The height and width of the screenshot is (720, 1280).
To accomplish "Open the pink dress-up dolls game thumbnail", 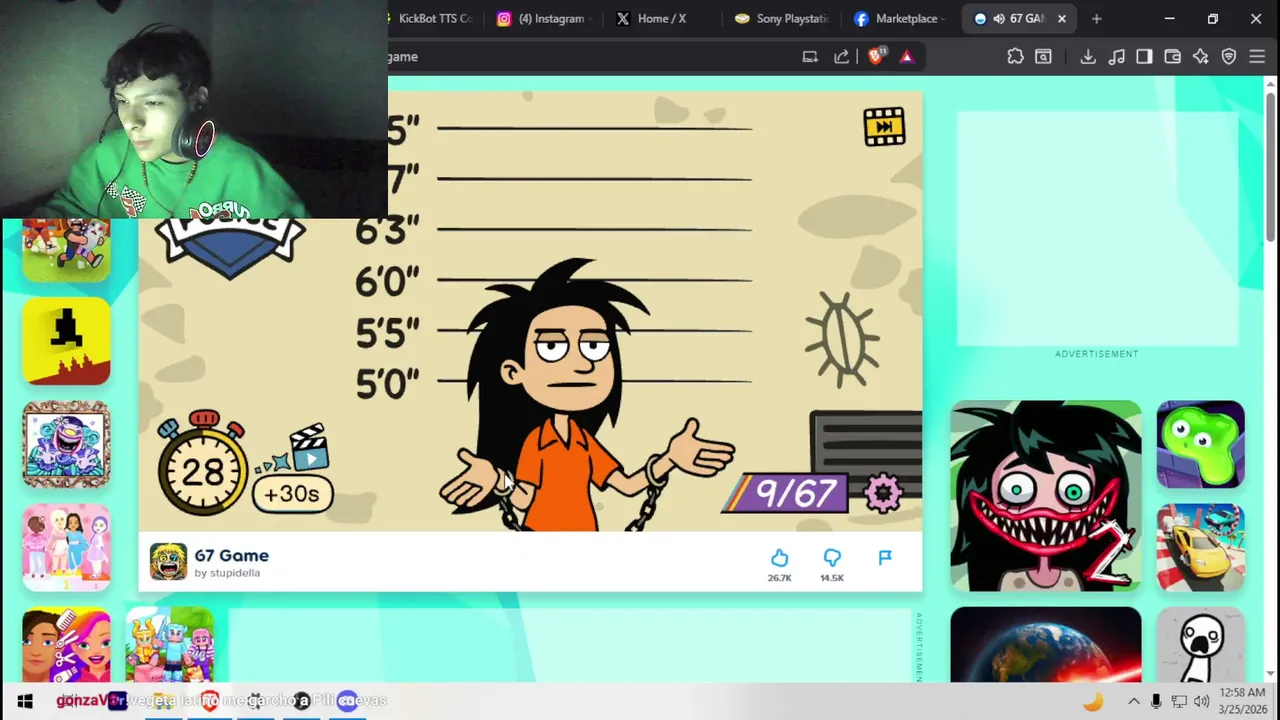I will (67, 547).
